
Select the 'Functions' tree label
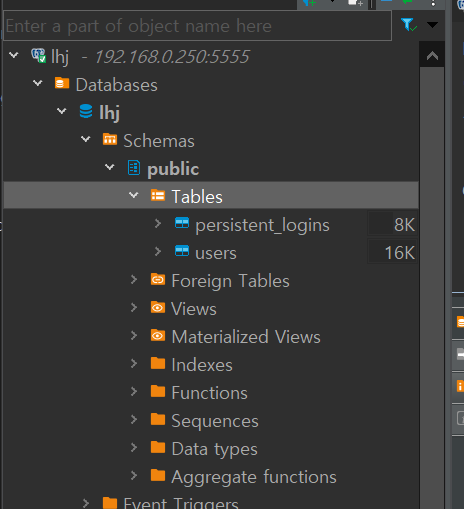click(209, 393)
